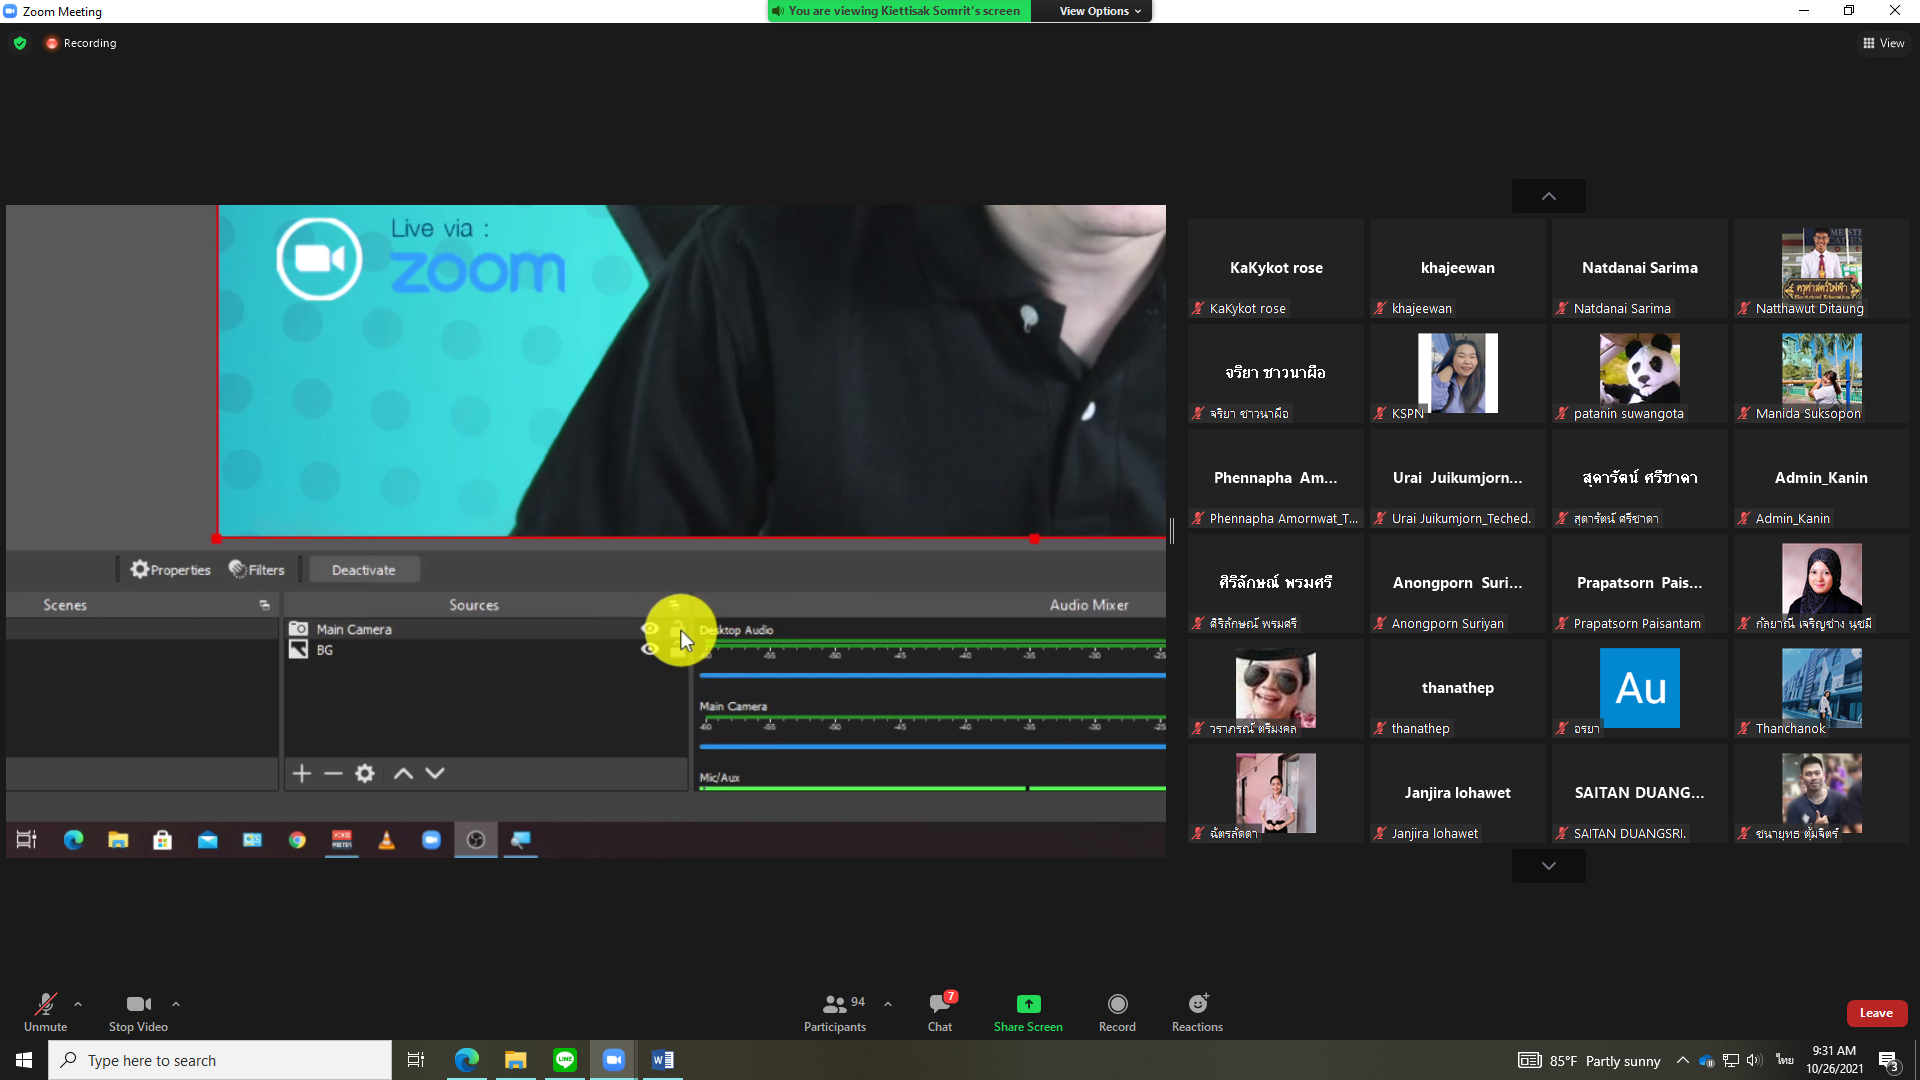Click the Stop Video camera icon
This screenshot has width=1920, height=1080.
coord(138,1004)
